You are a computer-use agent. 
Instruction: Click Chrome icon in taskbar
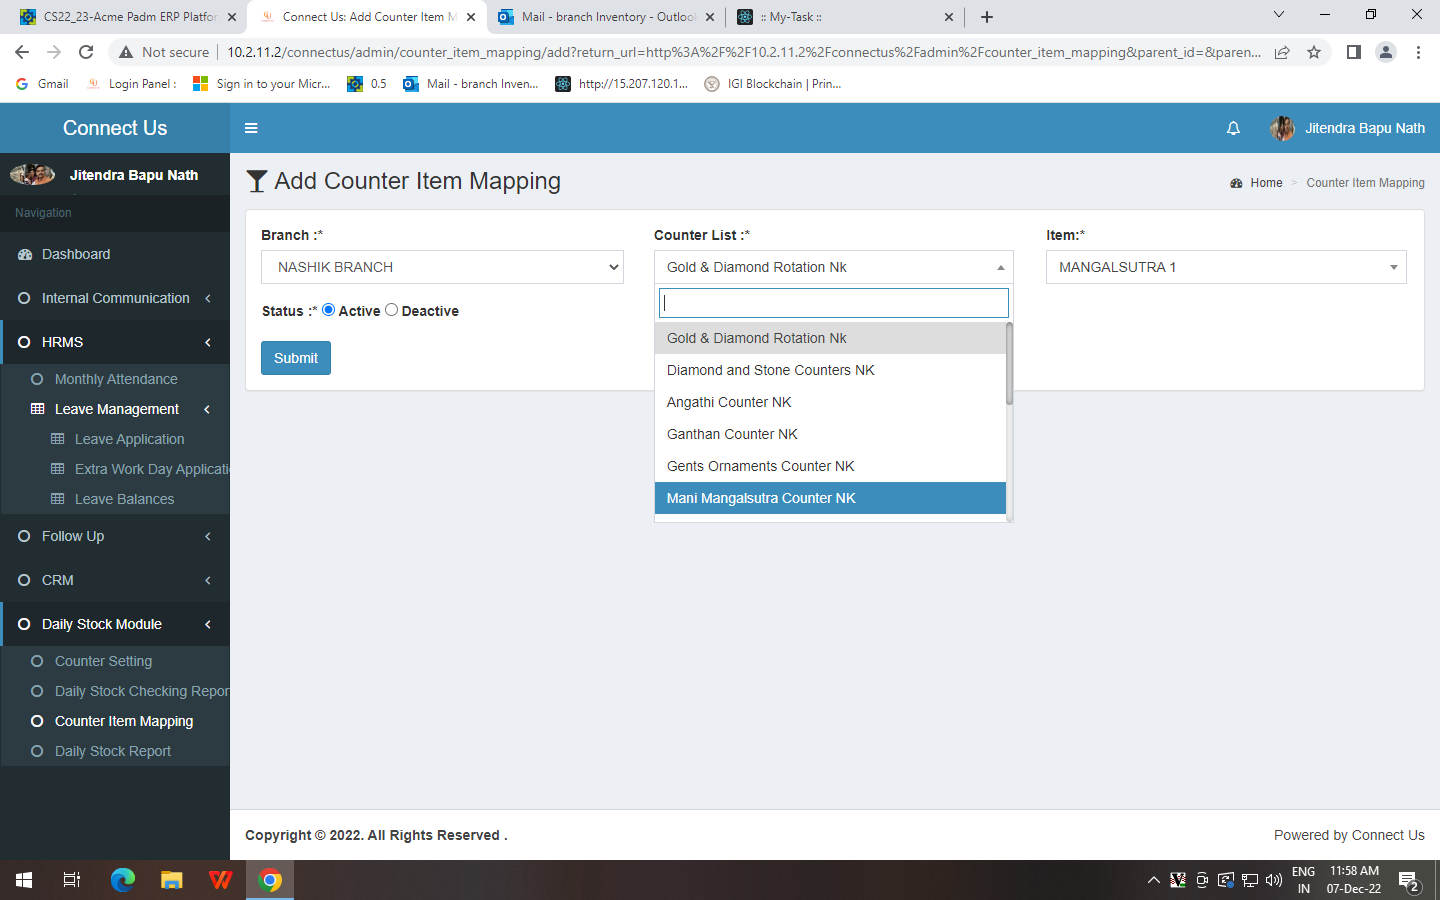[270, 880]
